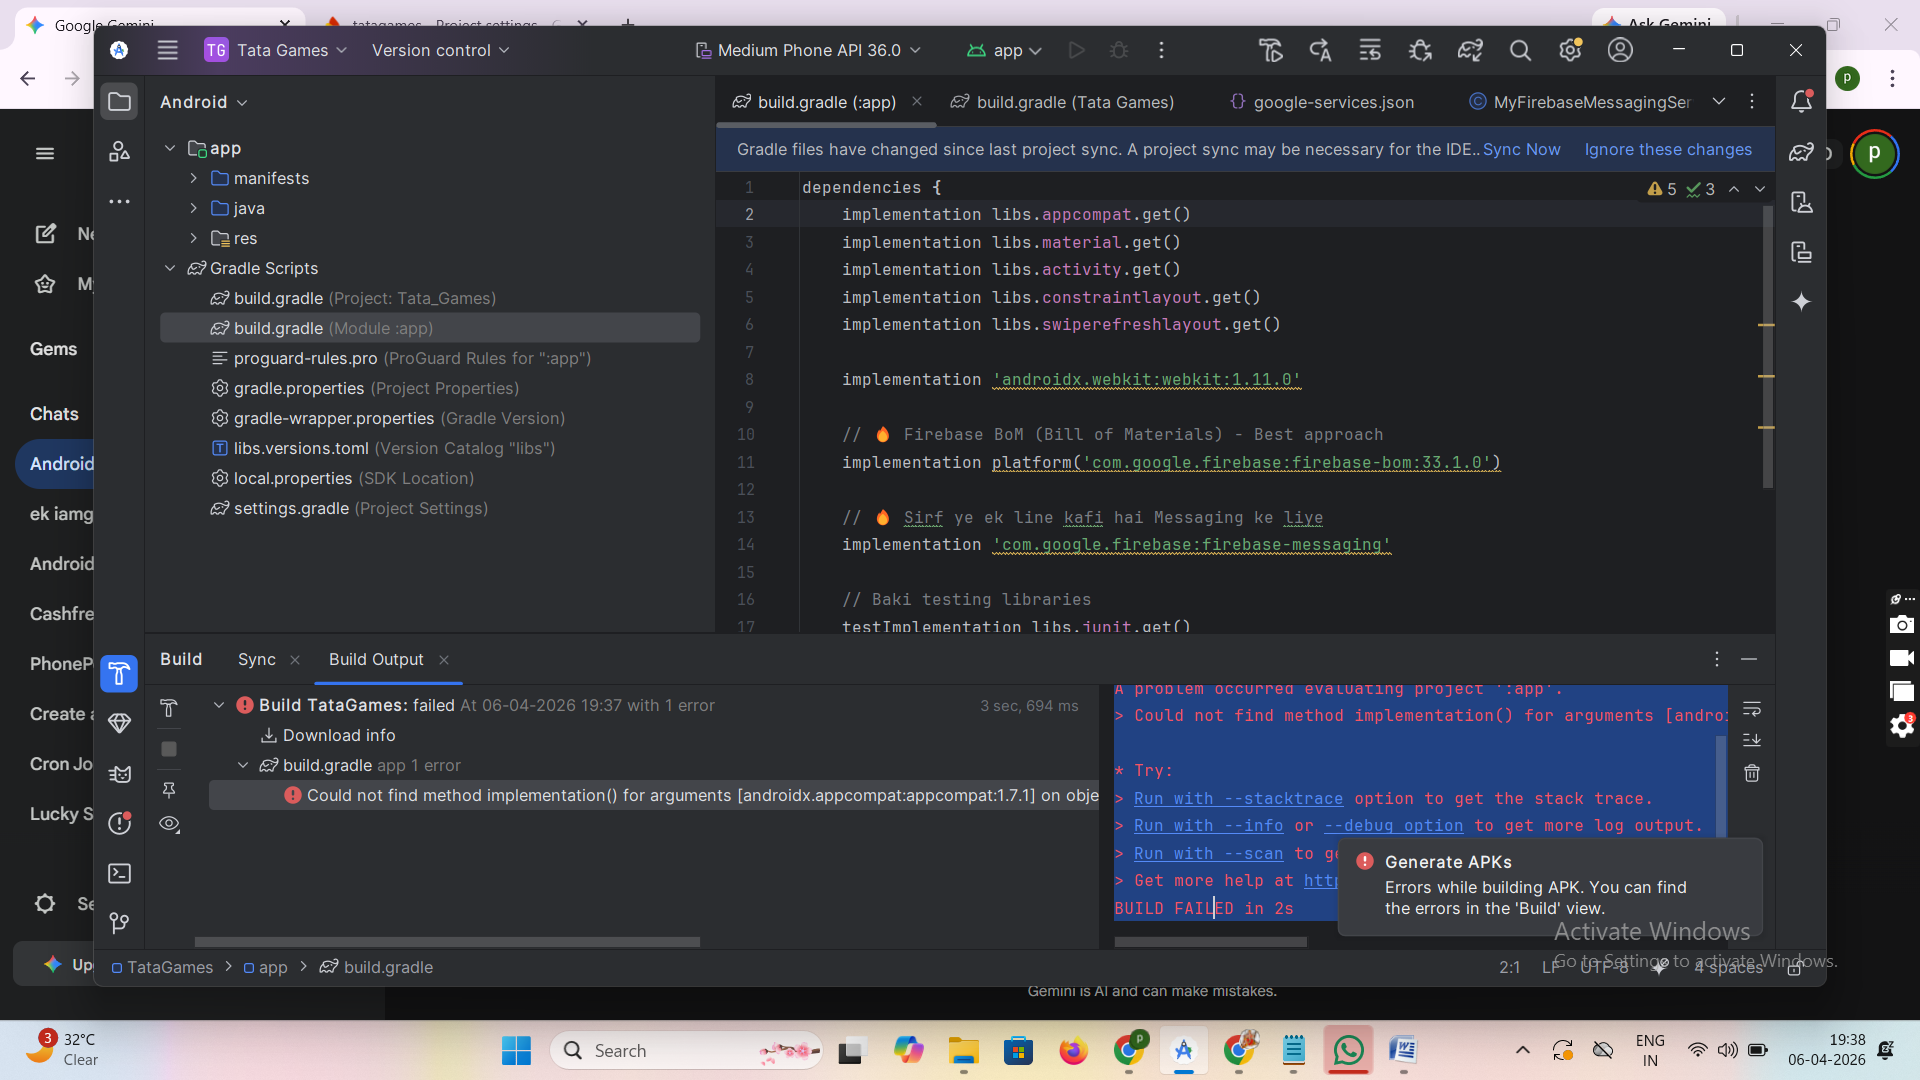Click the Build and Run hammer icon
1920x1080 pixels.
1270,50
